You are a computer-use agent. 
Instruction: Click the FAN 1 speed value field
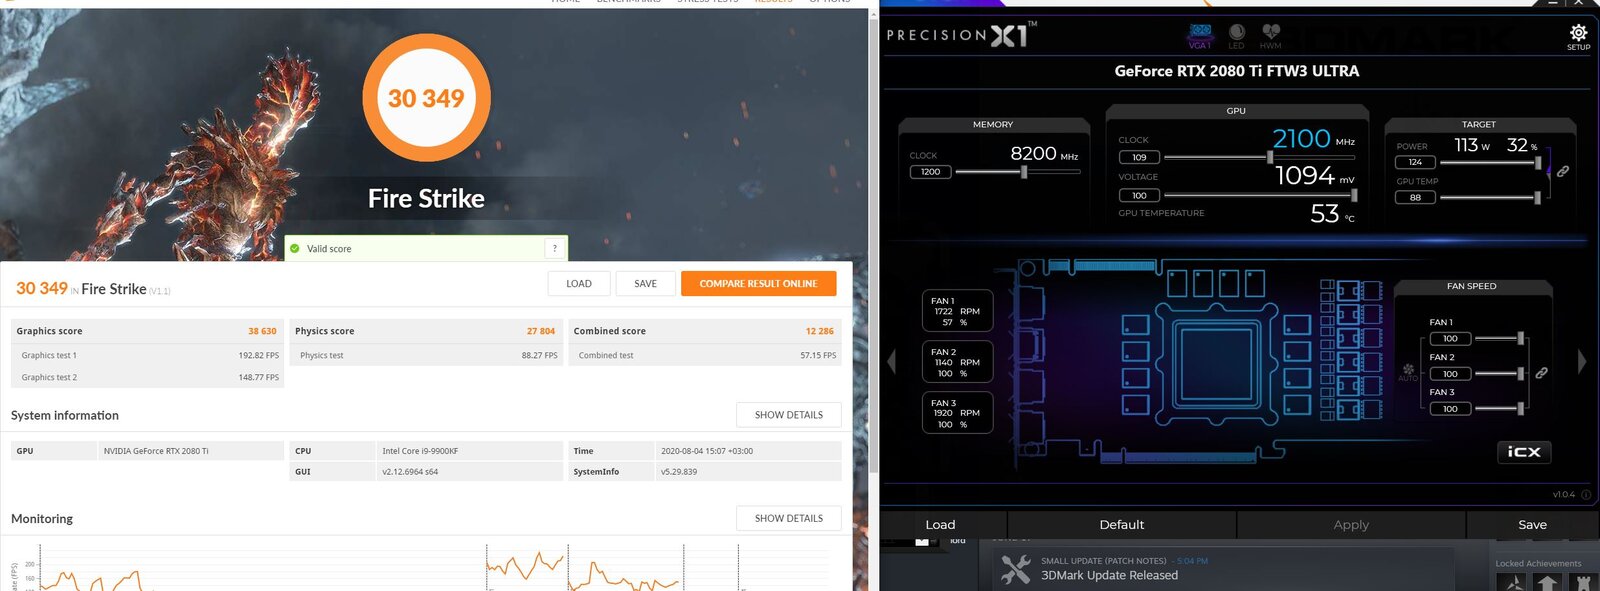[1450, 339]
